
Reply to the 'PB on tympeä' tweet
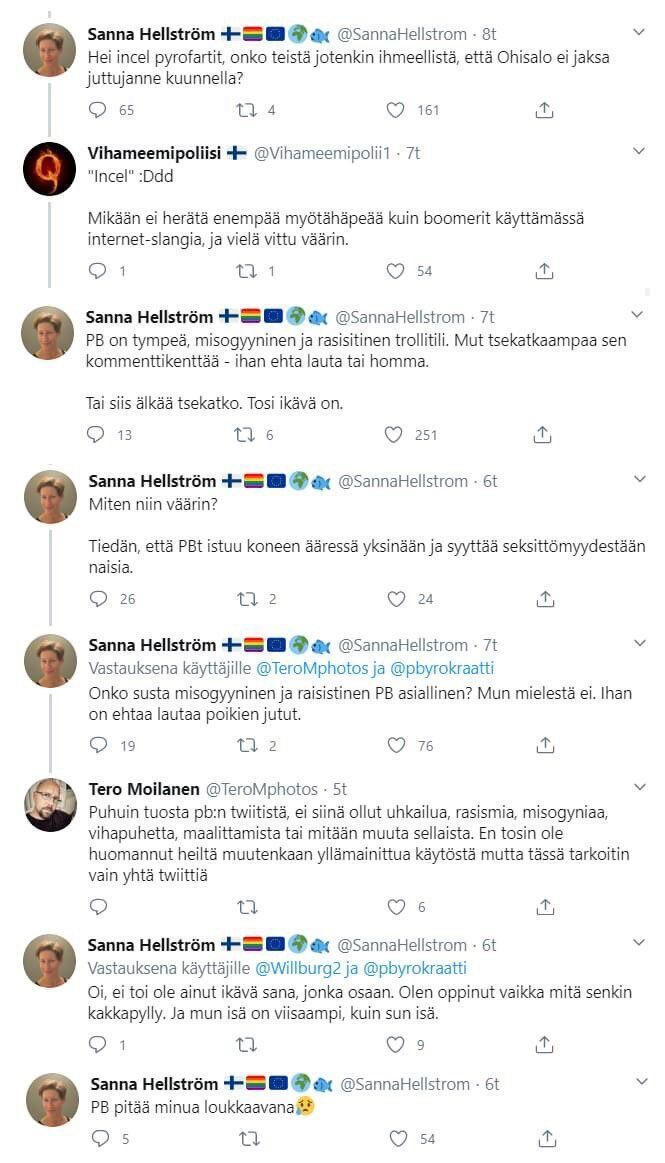[x=97, y=435]
